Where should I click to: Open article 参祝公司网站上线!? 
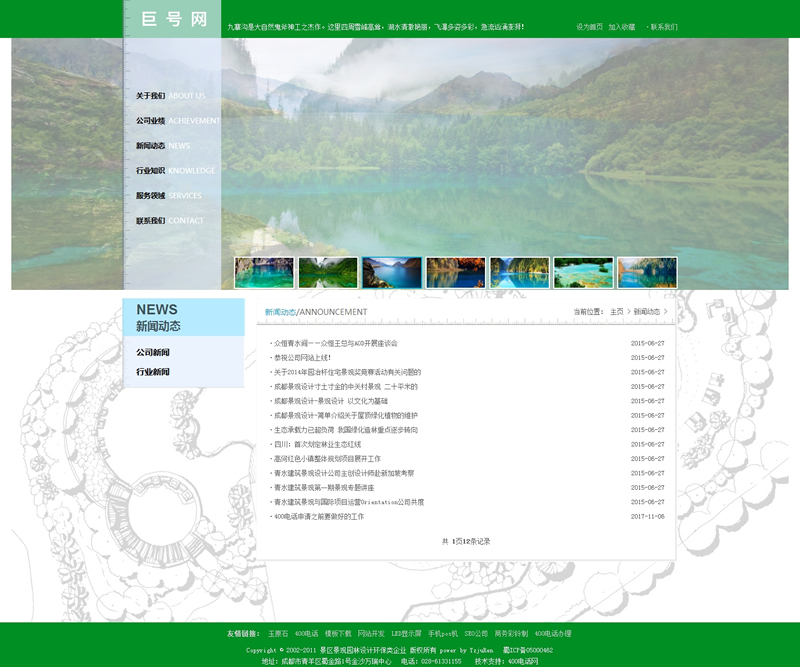coord(301,358)
